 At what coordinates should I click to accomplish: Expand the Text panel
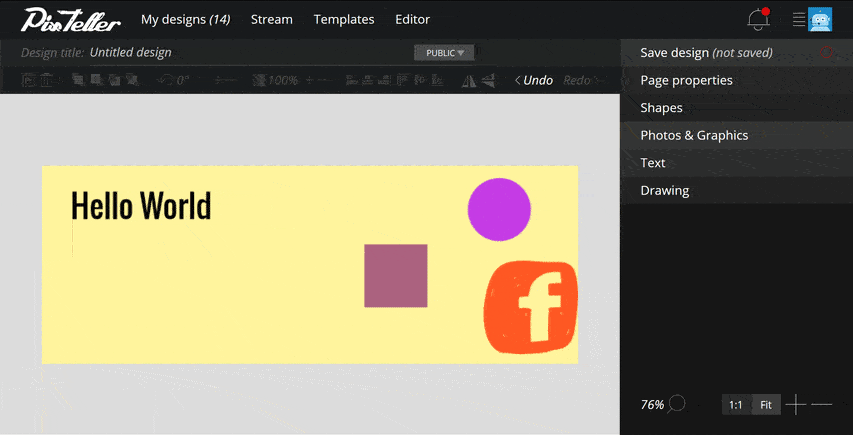pyautogui.click(x=737, y=163)
